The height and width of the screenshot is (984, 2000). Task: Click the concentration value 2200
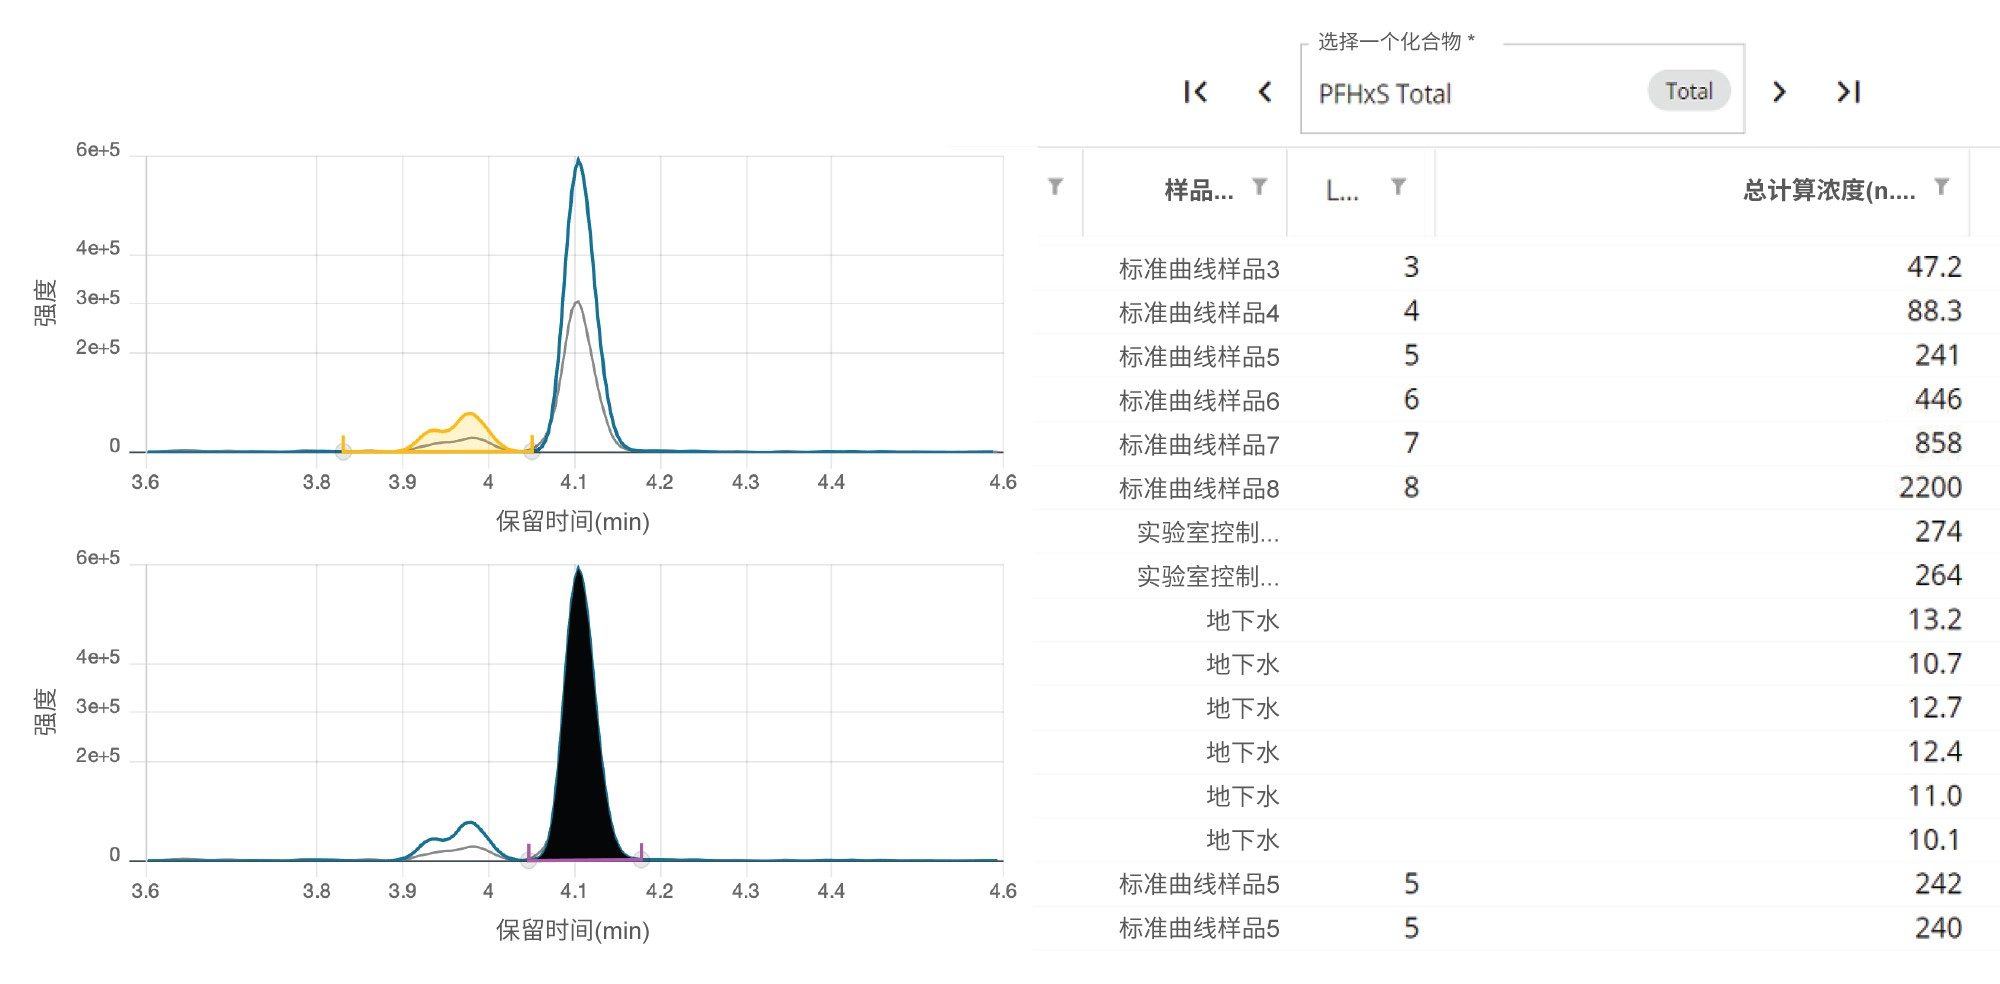click(1931, 487)
